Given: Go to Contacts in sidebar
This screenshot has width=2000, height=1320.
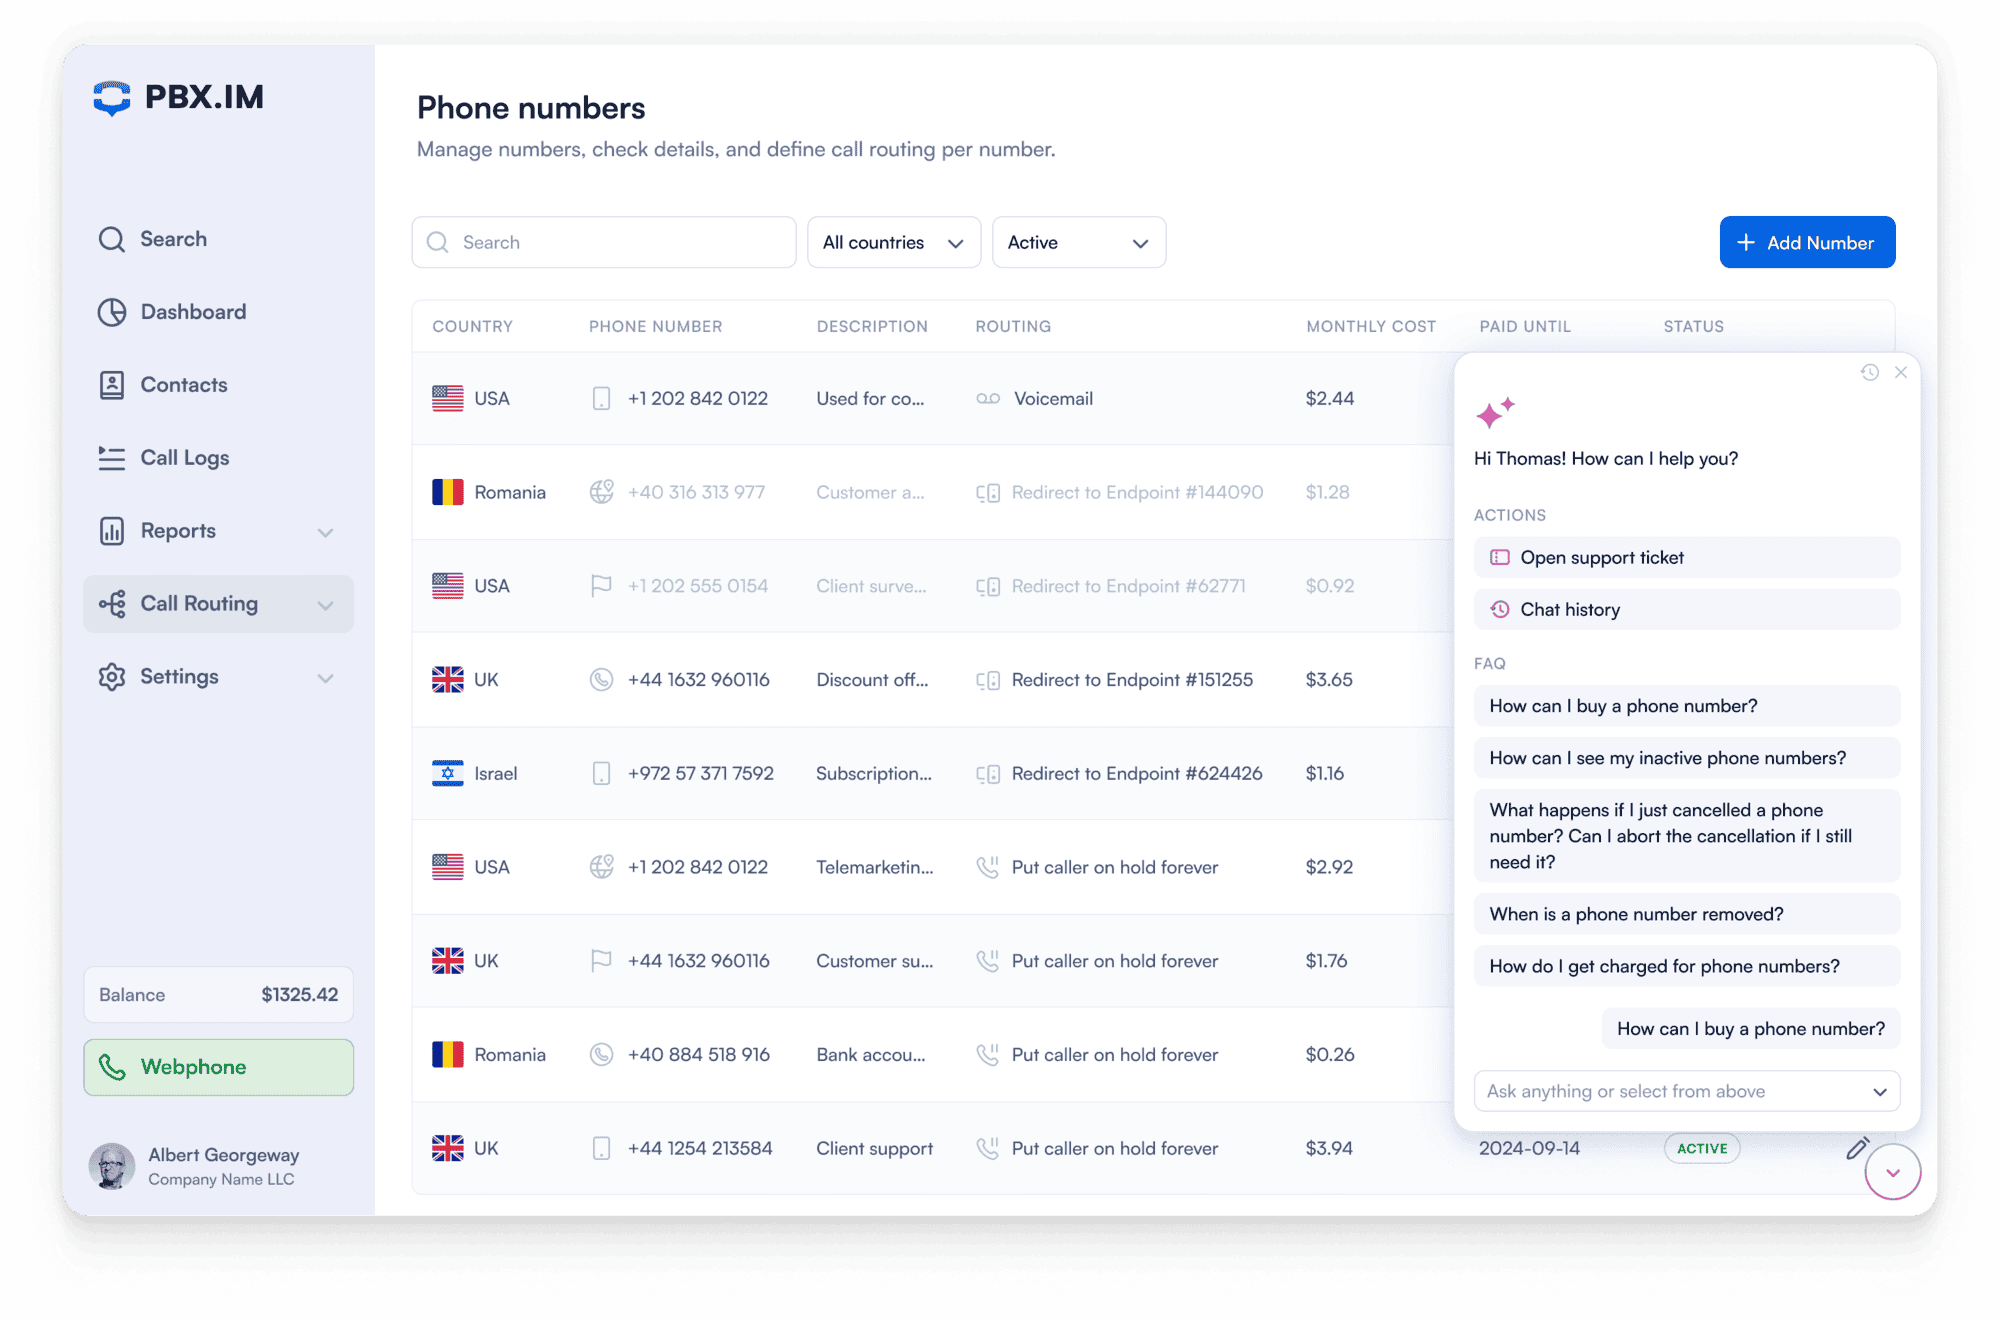Looking at the screenshot, I should click(x=184, y=385).
